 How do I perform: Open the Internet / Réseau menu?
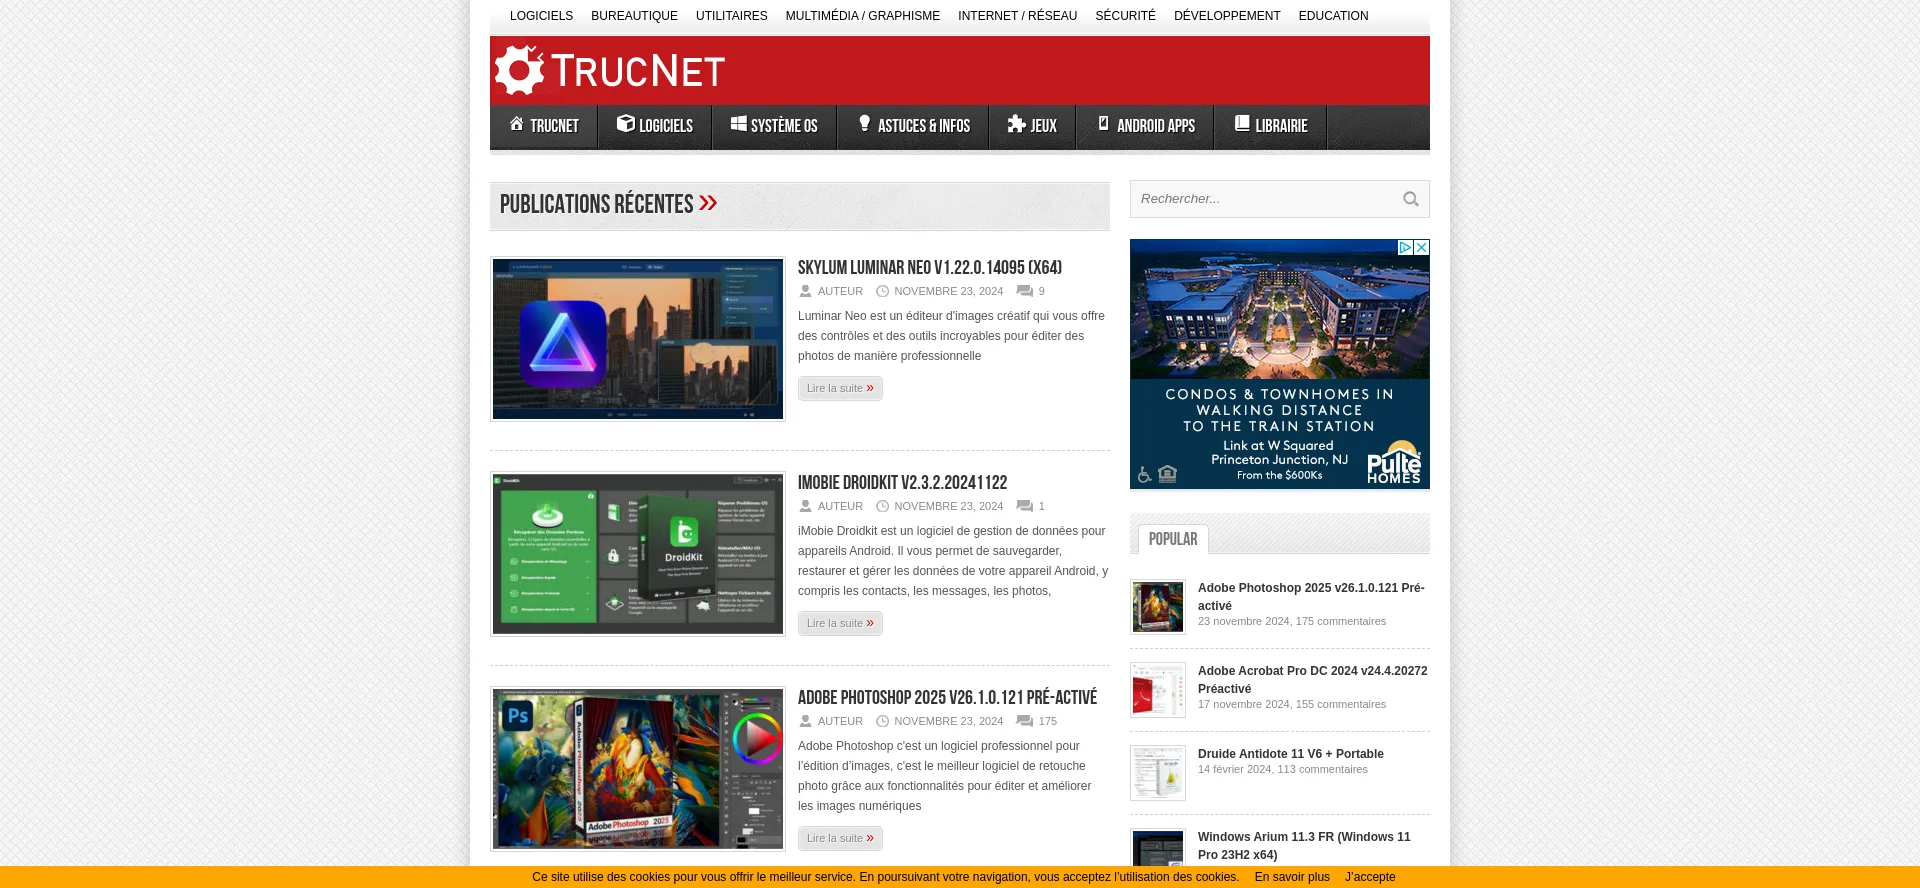pos(1017,16)
